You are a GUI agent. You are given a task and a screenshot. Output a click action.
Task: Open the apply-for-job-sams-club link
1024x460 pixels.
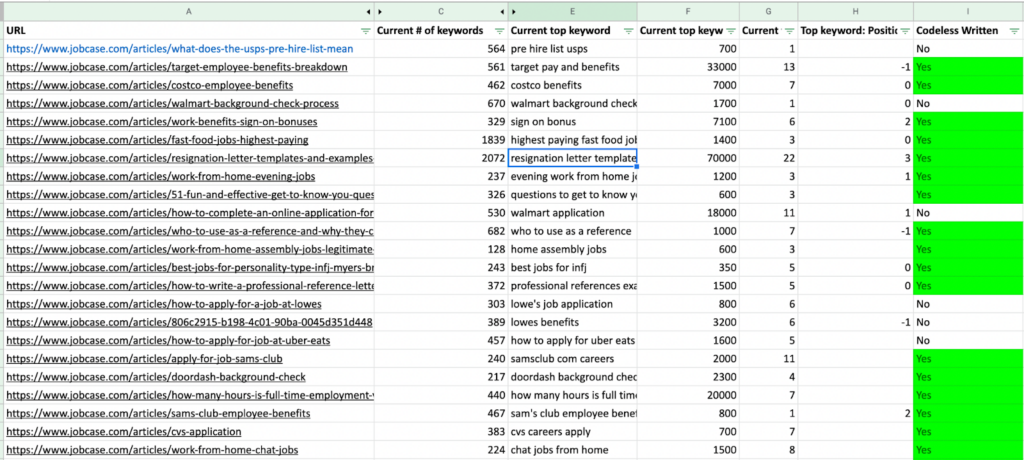(144, 359)
